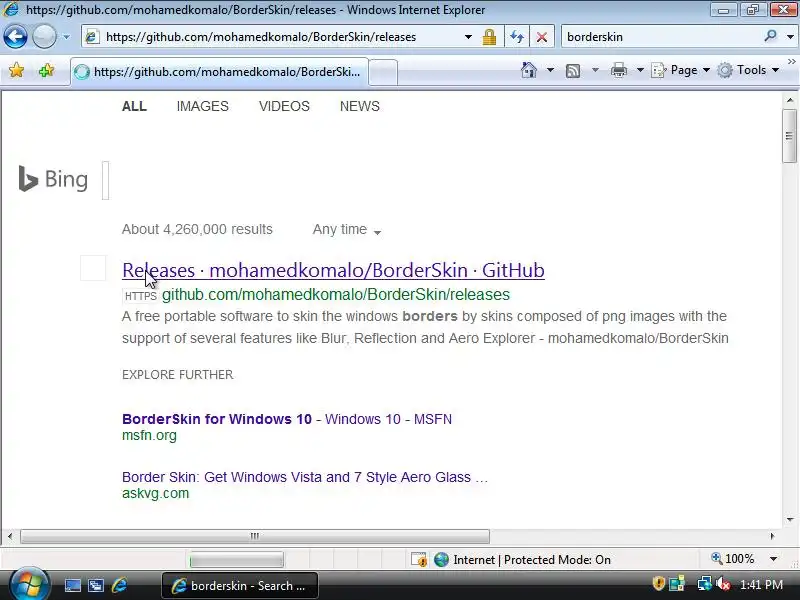
Task: Switch to NEWS results tab
Action: click(360, 106)
